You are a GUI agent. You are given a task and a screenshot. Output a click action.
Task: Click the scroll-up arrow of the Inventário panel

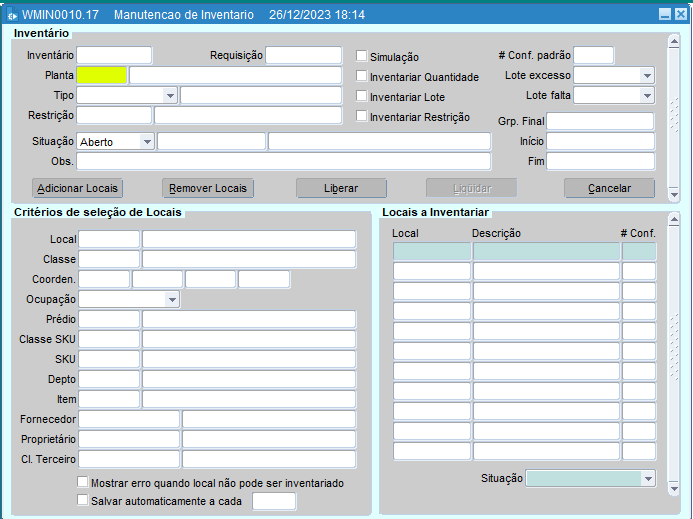coord(674,38)
